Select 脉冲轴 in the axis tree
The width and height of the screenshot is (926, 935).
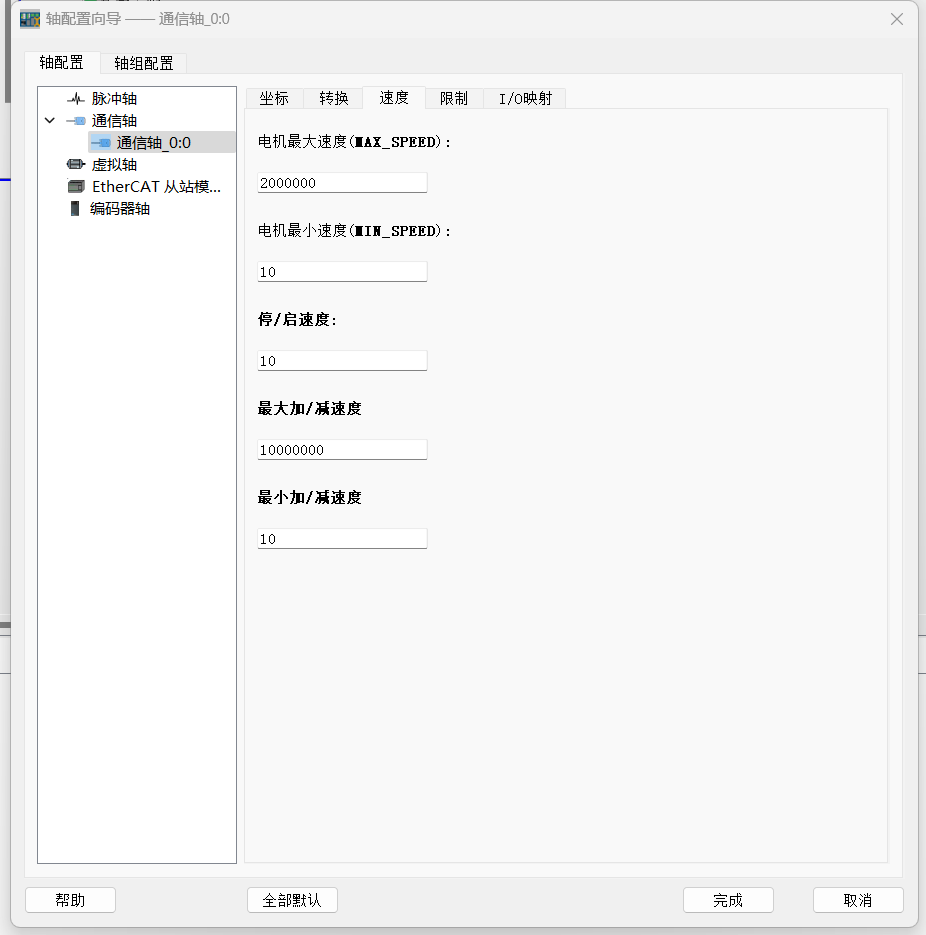point(114,98)
